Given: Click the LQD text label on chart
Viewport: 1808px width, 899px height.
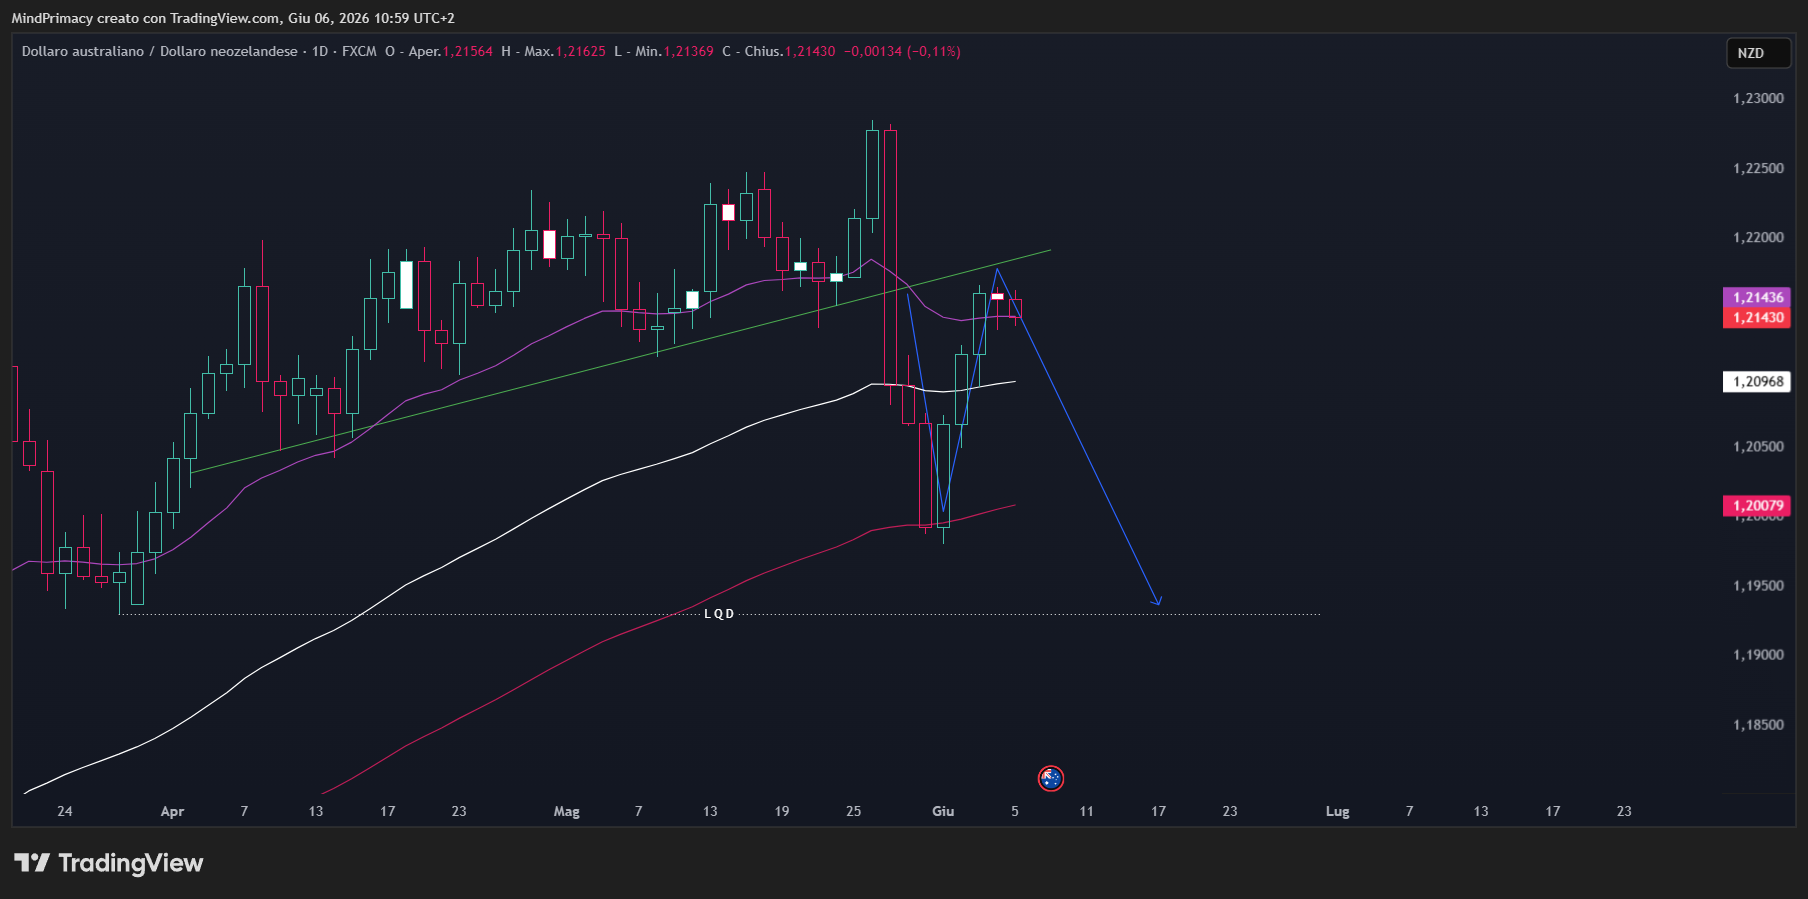Looking at the screenshot, I should [719, 614].
